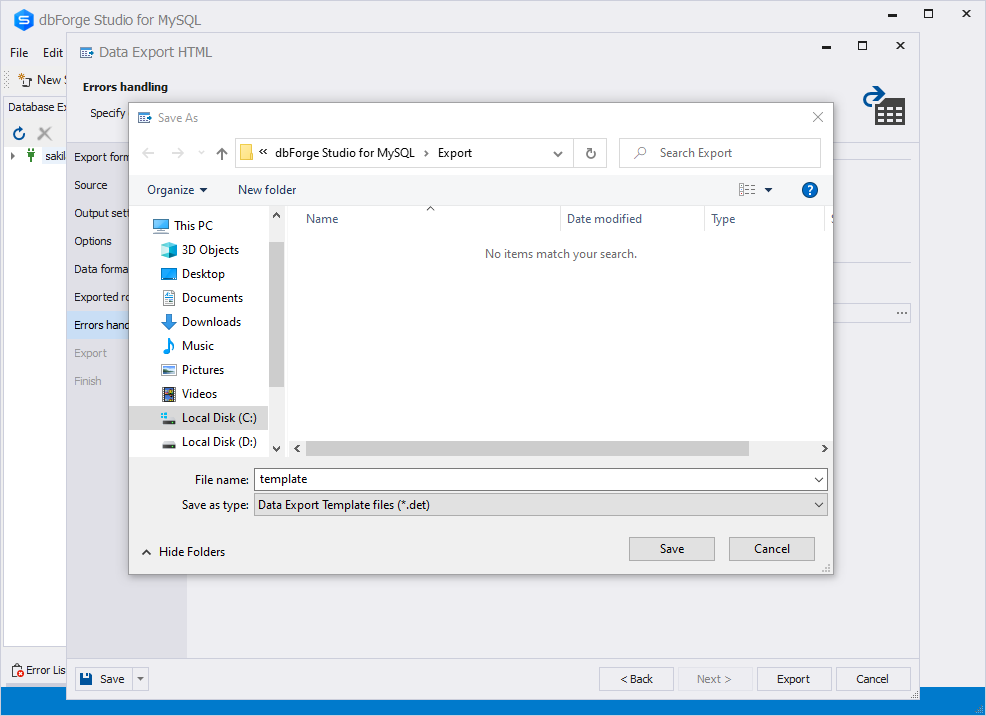Click Save template button in Data Export wizard
The image size is (986, 716).
104,679
